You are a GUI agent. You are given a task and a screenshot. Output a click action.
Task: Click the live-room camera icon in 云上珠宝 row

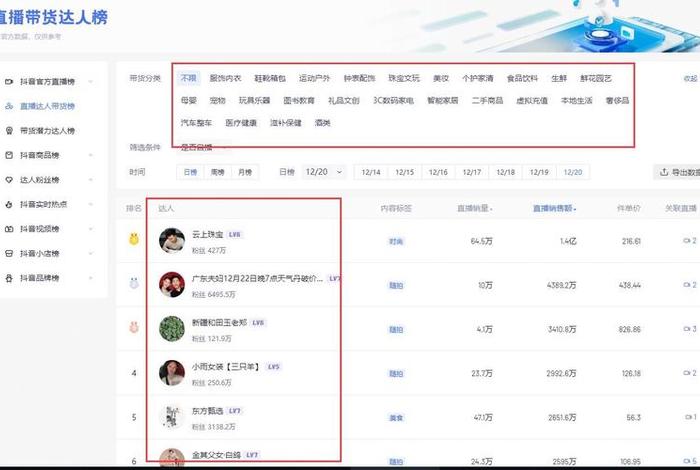tap(687, 241)
